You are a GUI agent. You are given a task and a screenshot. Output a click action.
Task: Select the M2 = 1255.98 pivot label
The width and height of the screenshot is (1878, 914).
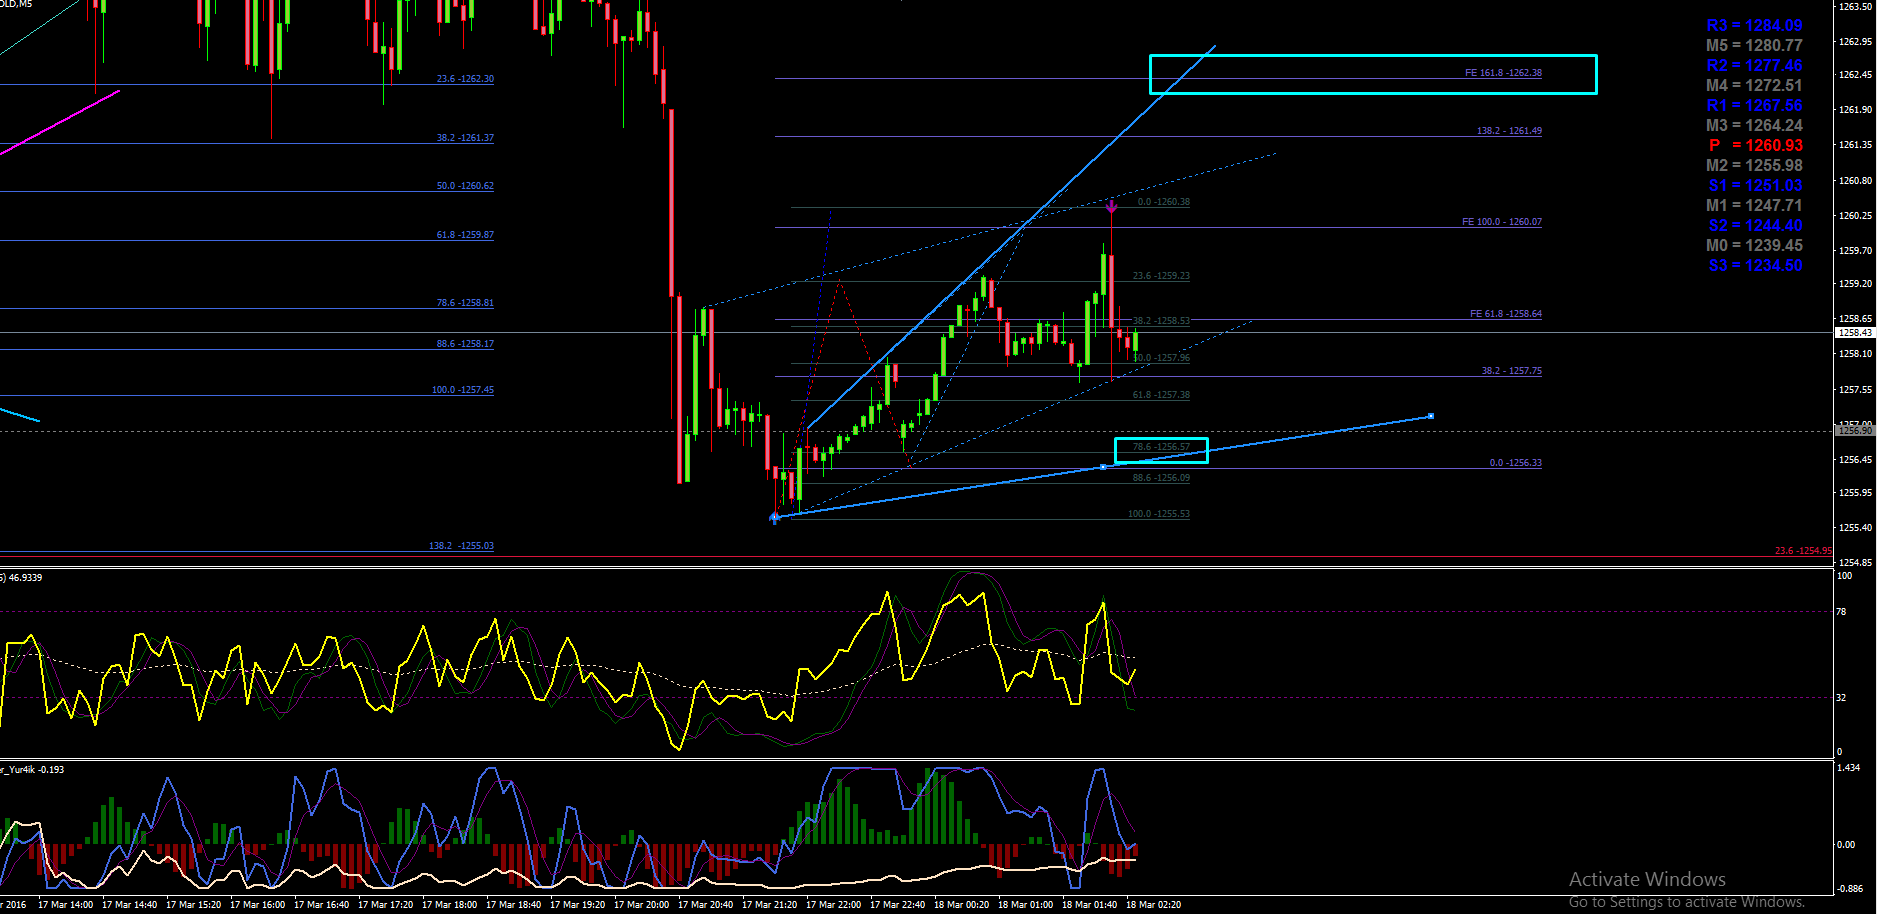click(1754, 166)
